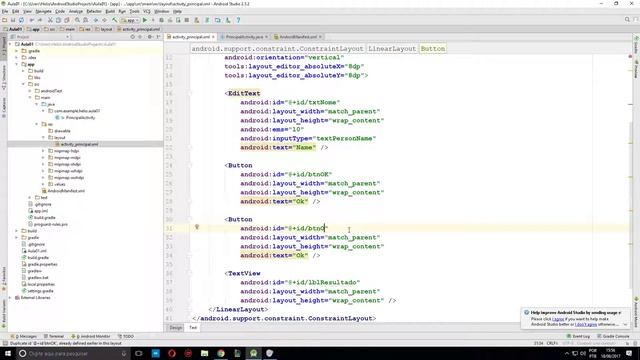Open Android Studio icon in the taskbar
This screenshot has height=360, width=640.
tap(253, 353)
